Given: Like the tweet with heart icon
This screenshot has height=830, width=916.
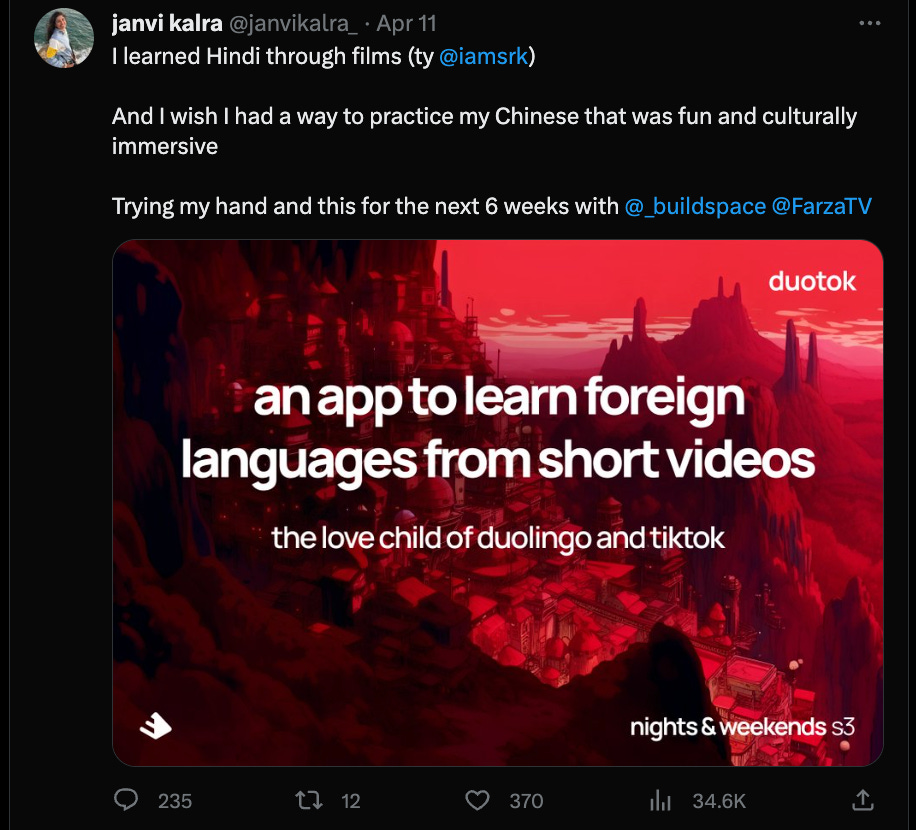Looking at the screenshot, I should click(477, 800).
